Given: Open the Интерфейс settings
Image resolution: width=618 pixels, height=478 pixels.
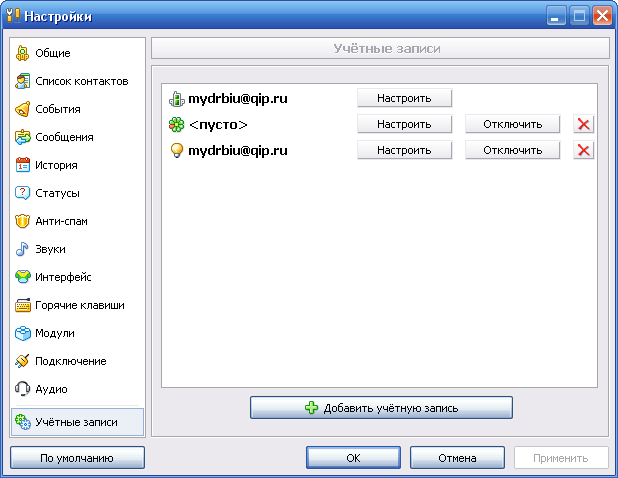Looking at the screenshot, I should (78, 277).
